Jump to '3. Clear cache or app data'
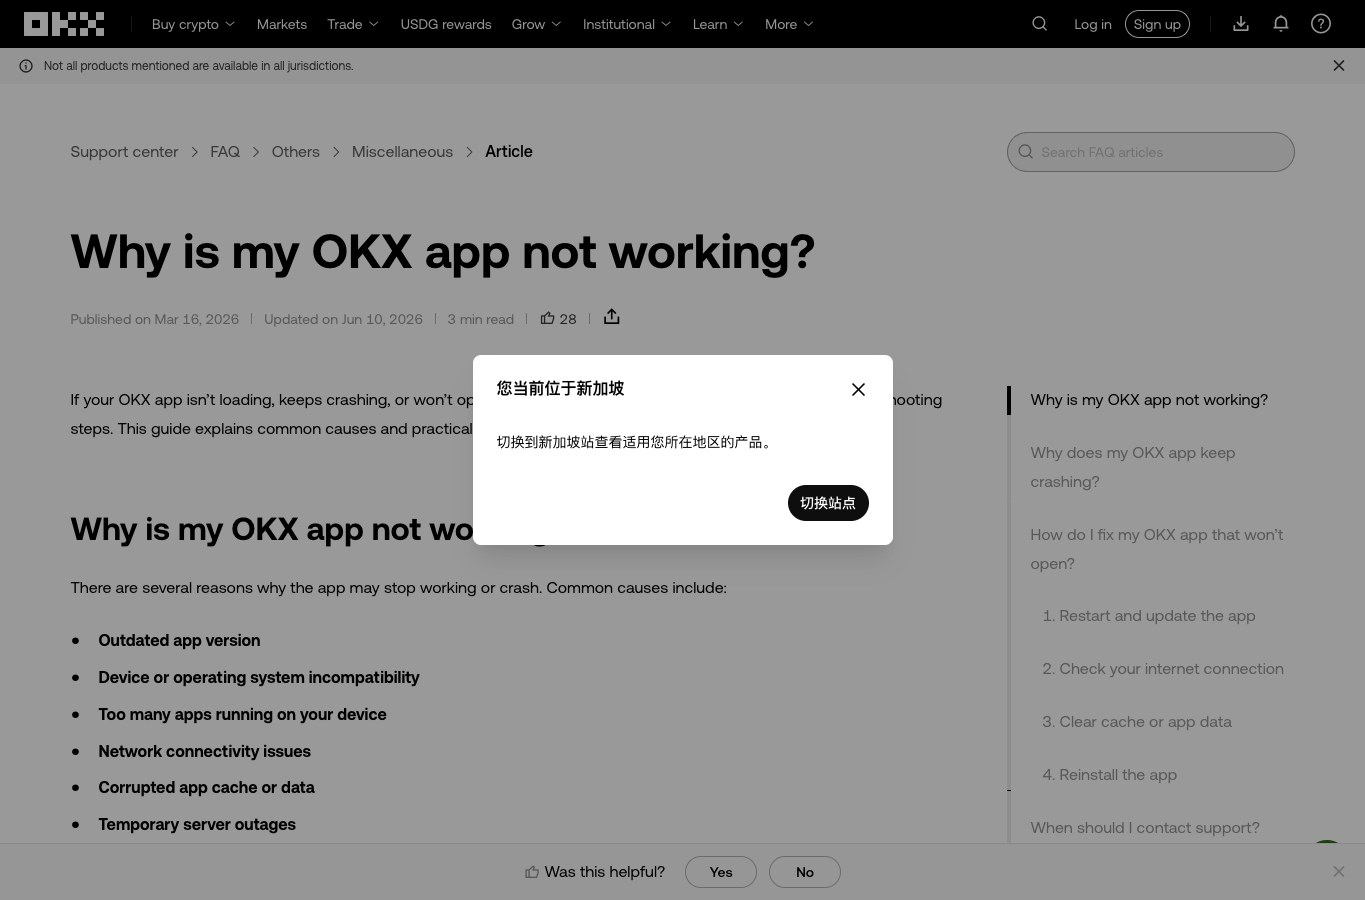 coord(1137,722)
